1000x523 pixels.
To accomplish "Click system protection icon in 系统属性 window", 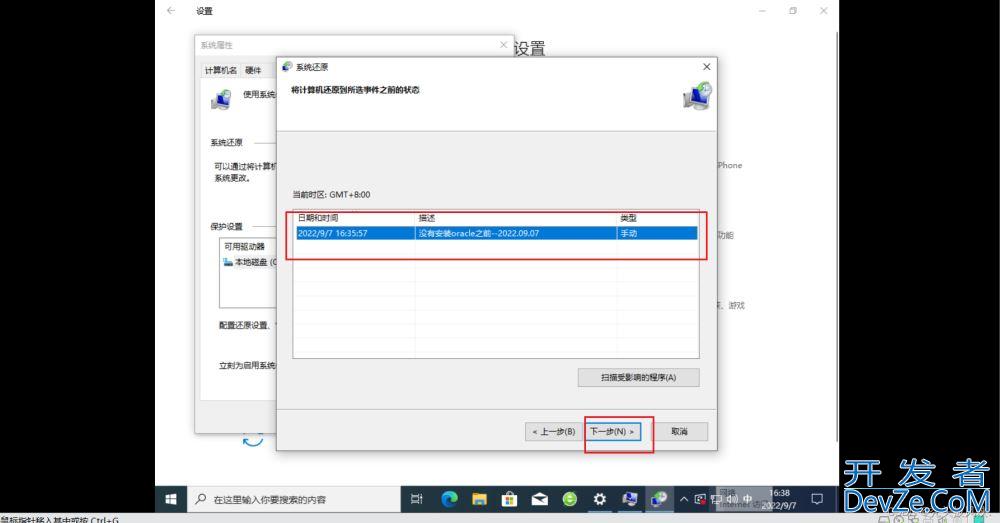I will [x=222, y=99].
